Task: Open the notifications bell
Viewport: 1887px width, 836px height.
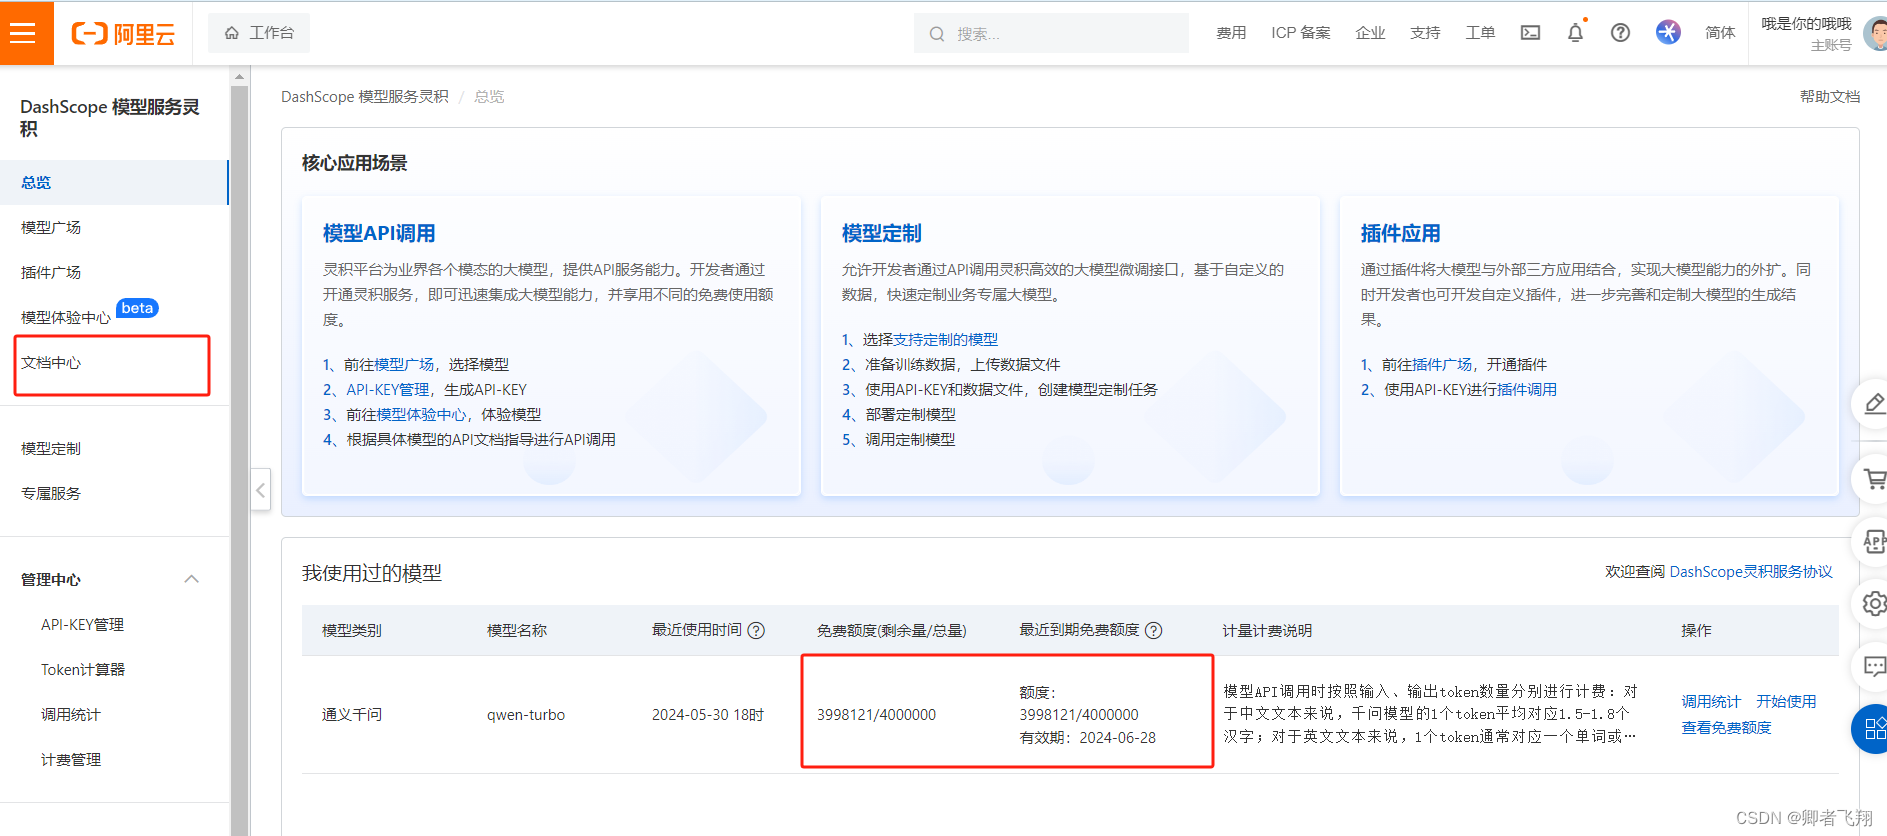Action: (1575, 33)
